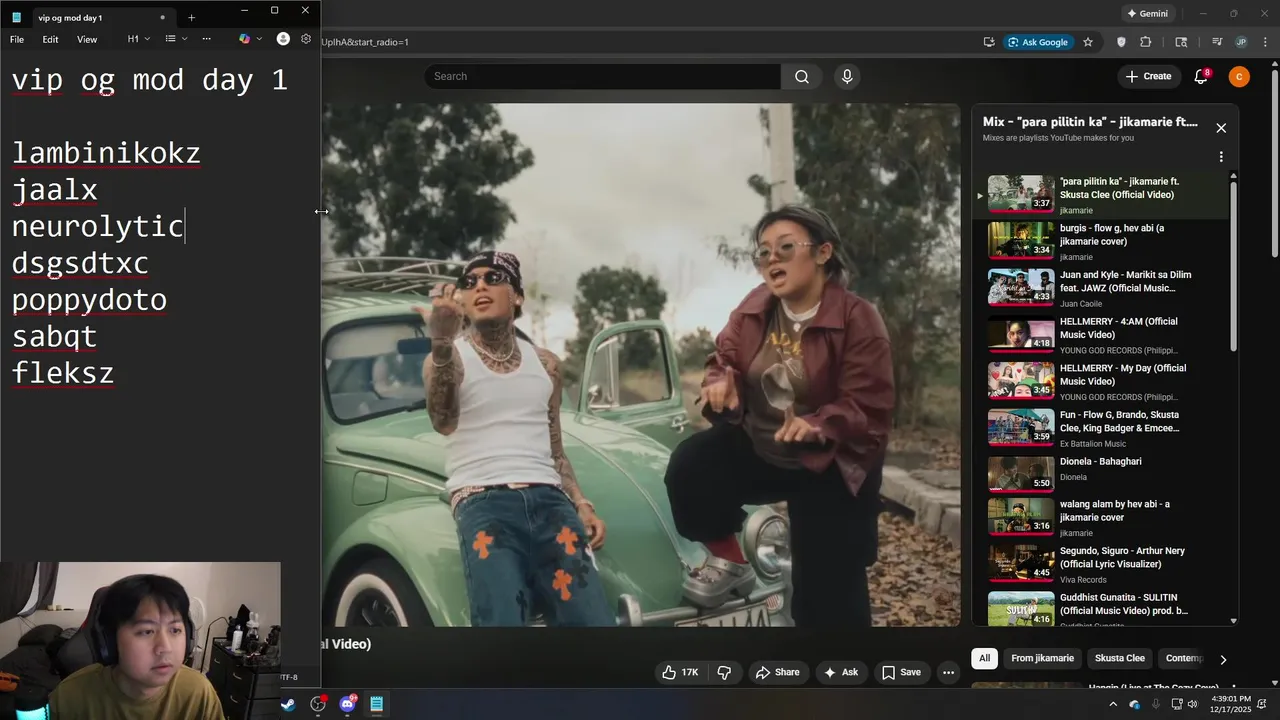Select currently playing 'para pilitin ka' item

(1100, 195)
